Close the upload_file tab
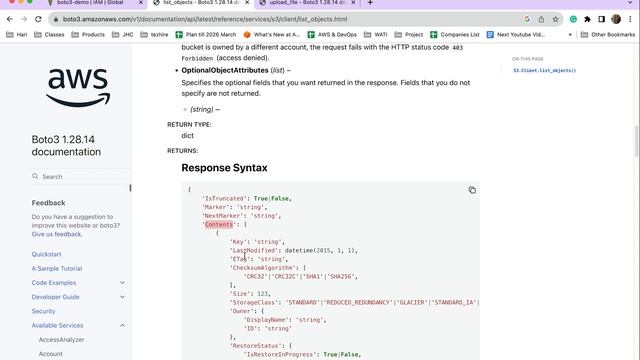The height and width of the screenshot is (360, 640). tap(353, 2)
